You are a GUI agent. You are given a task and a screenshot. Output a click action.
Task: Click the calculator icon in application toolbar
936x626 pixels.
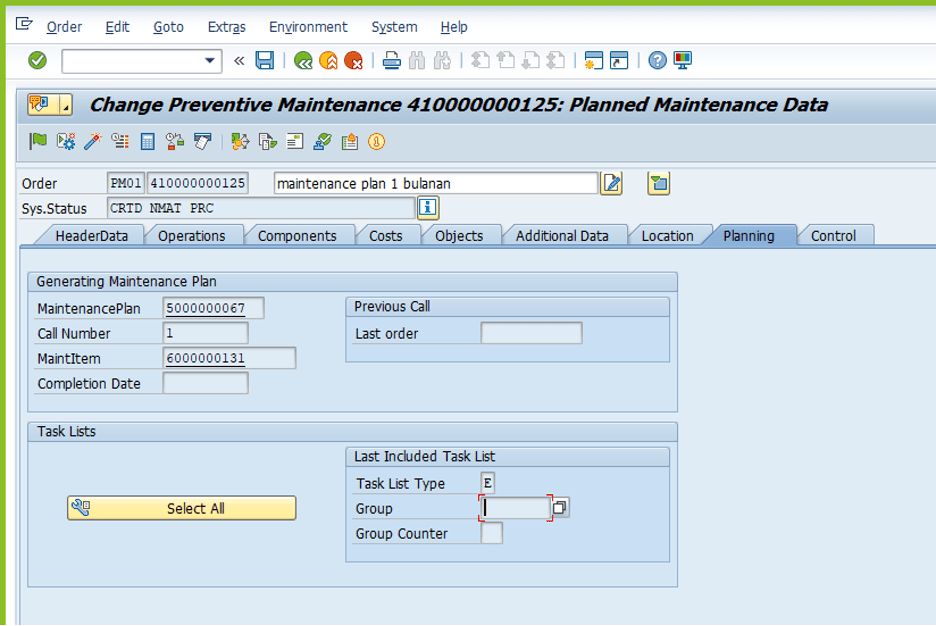[147, 142]
